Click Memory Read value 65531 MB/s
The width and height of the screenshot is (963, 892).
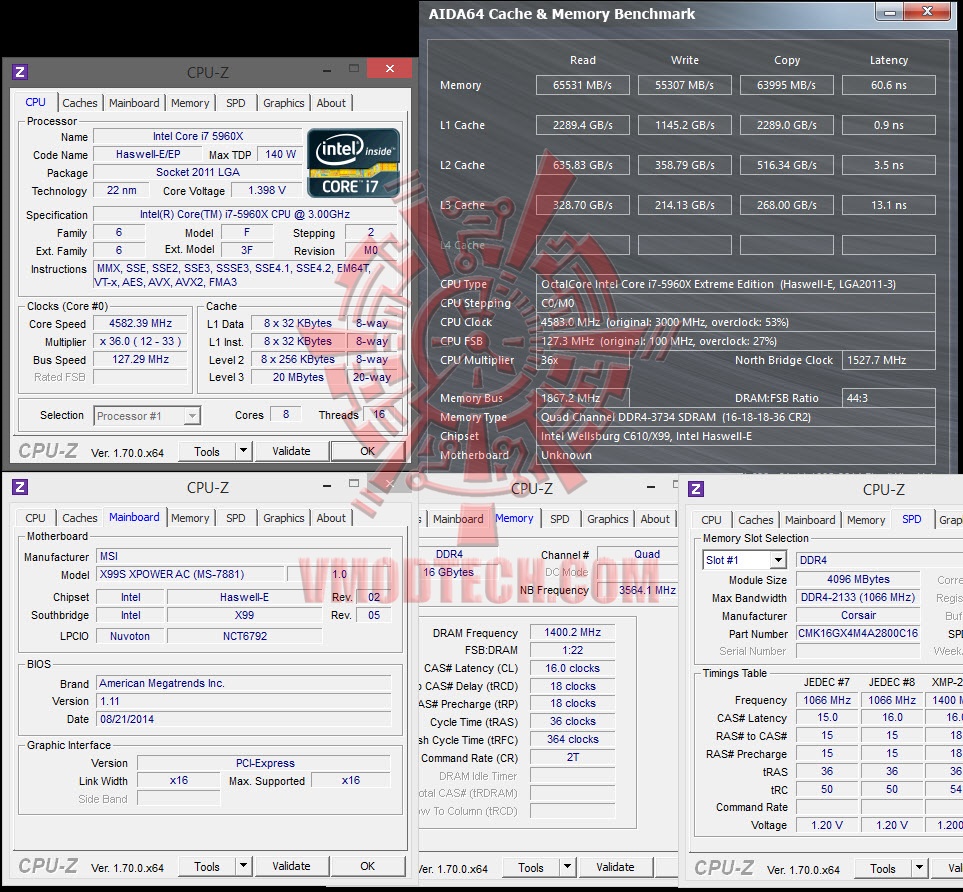pyautogui.click(x=582, y=85)
